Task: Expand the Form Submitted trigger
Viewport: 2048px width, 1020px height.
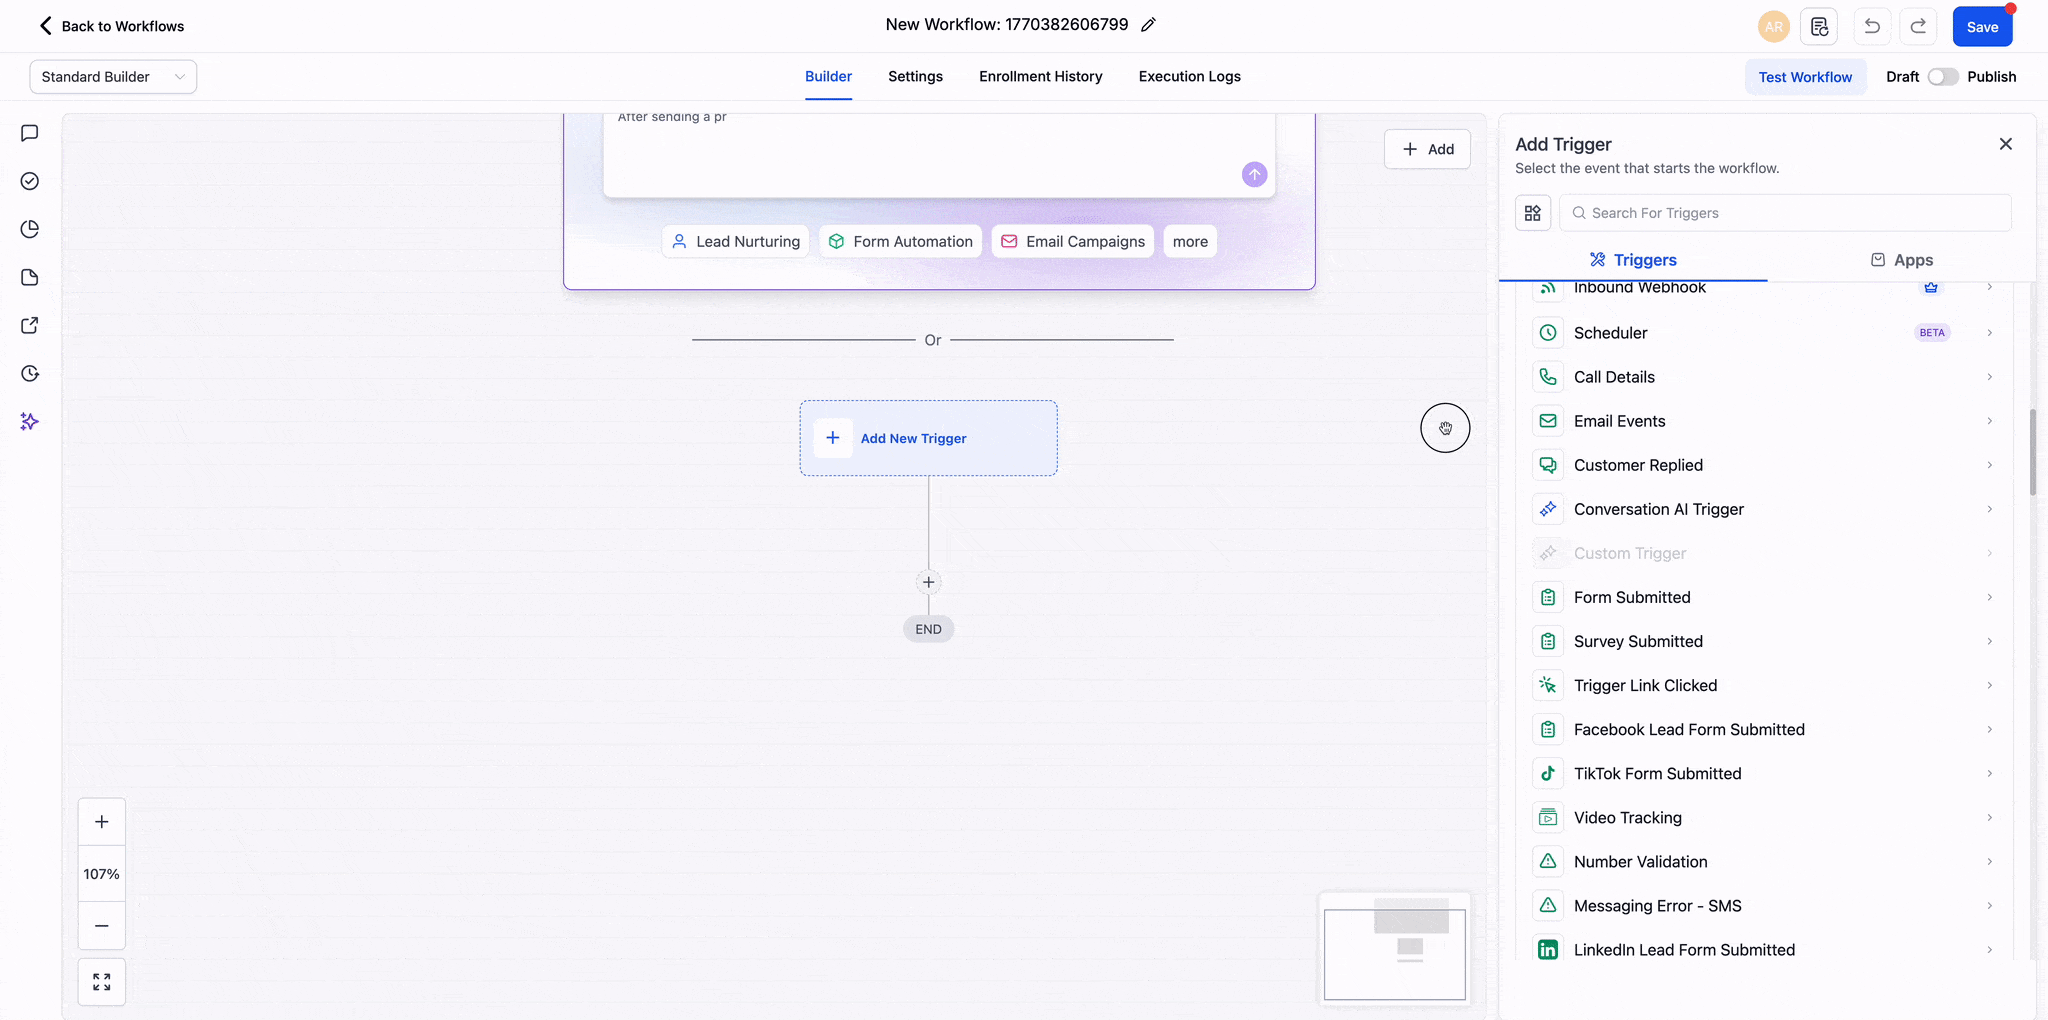Action: 1760,597
